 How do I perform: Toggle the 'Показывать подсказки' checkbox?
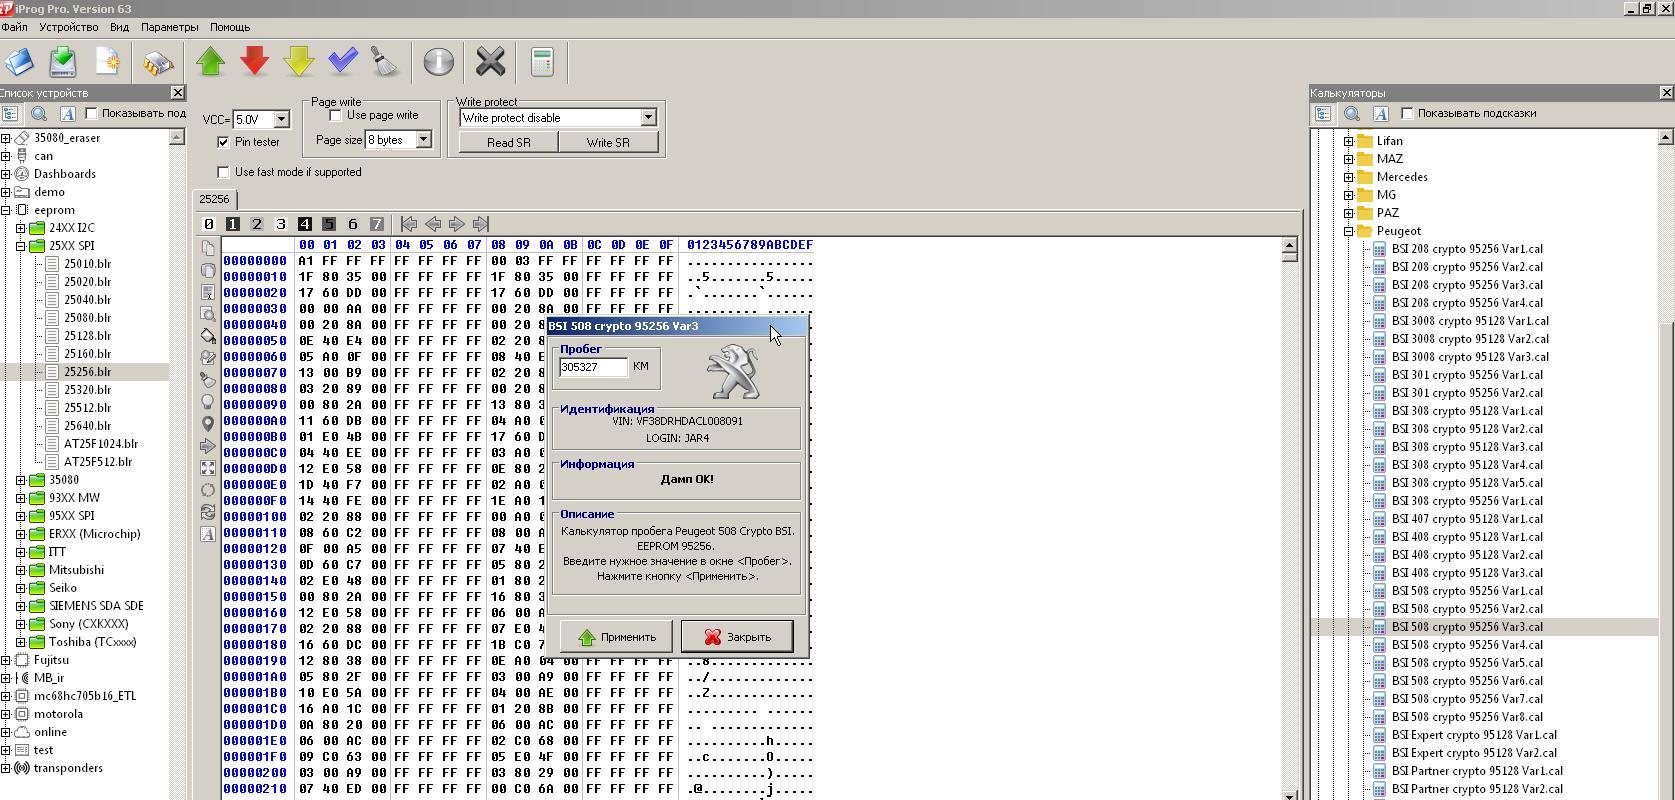click(1408, 113)
